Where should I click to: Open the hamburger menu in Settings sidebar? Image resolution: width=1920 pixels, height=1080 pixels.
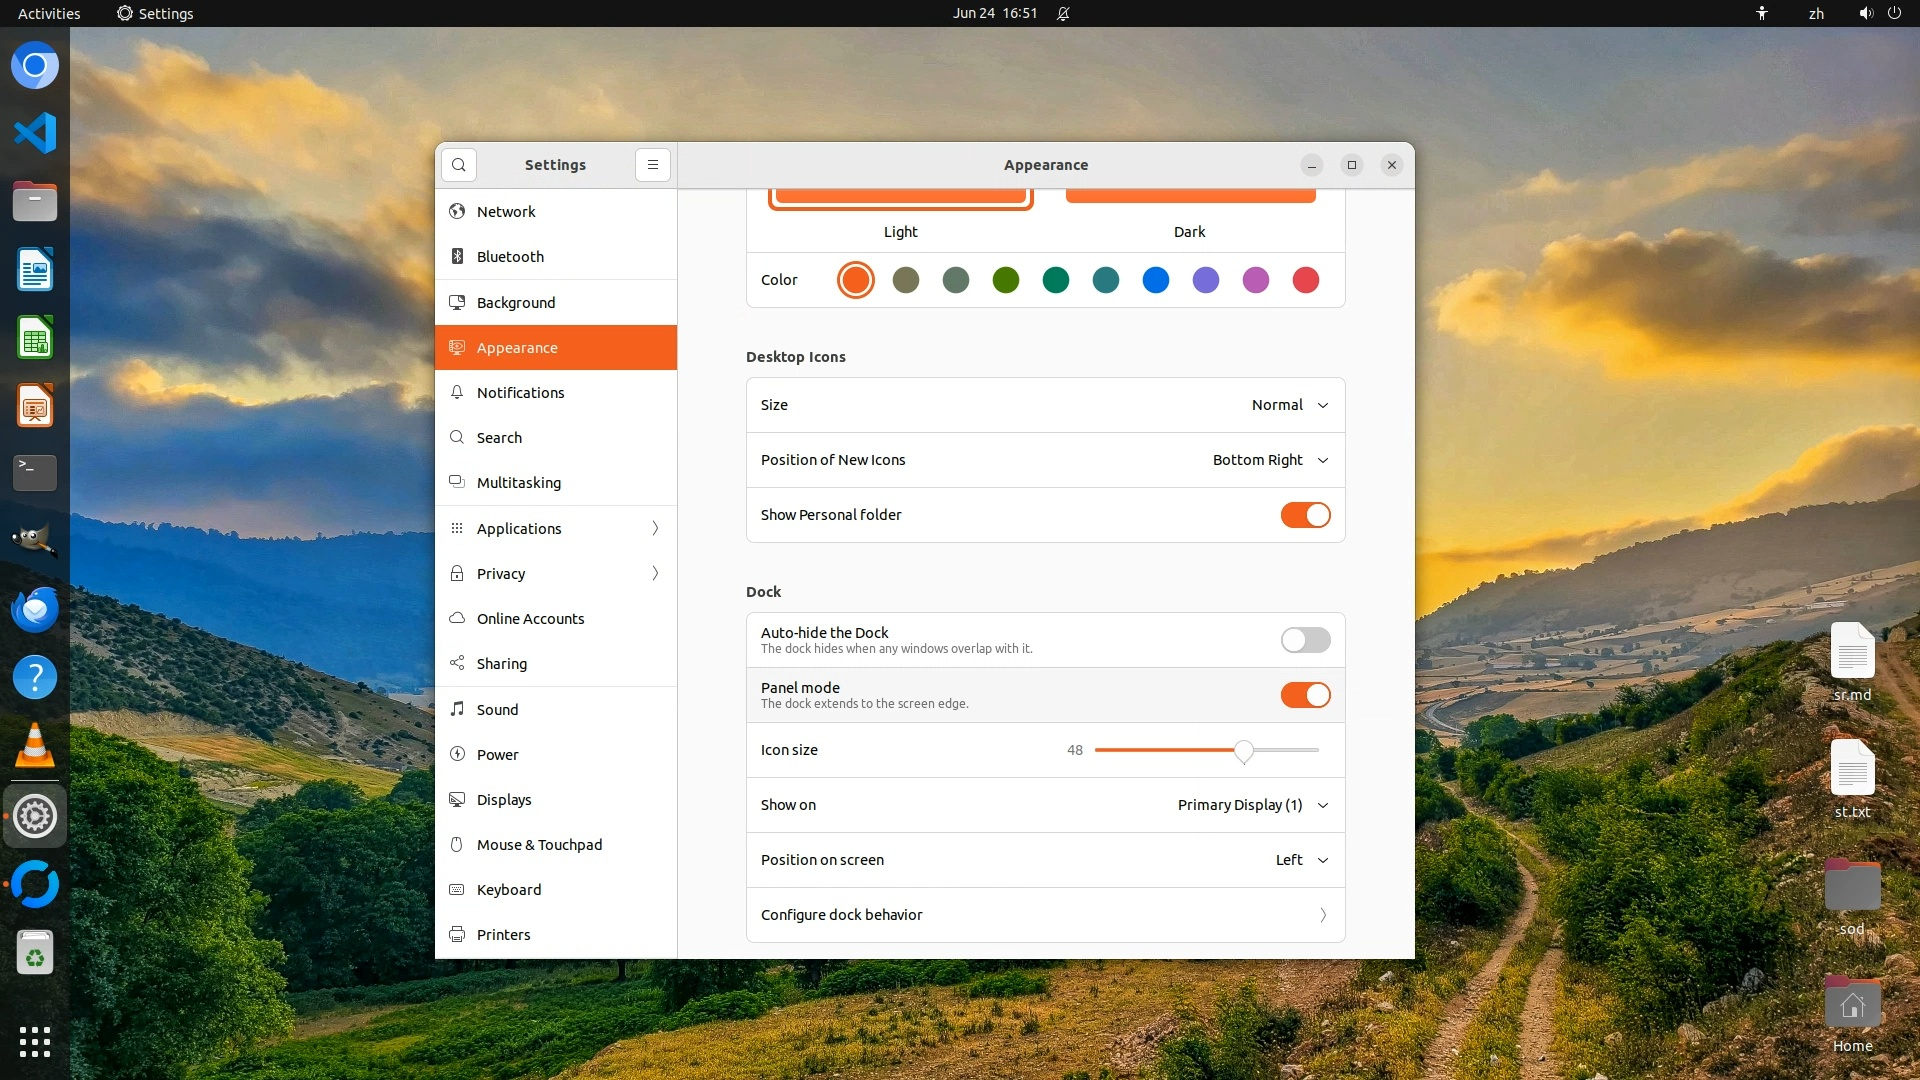point(652,165)
